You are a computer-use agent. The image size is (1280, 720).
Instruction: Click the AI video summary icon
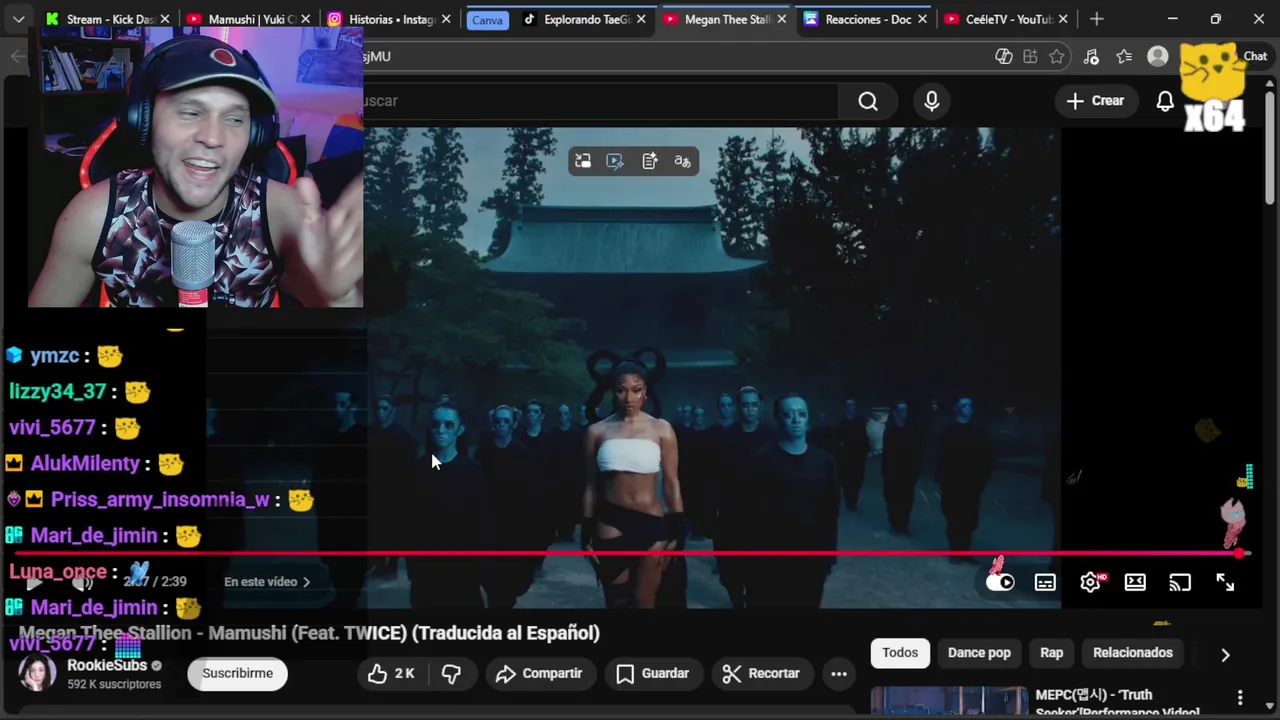(650, 161)
